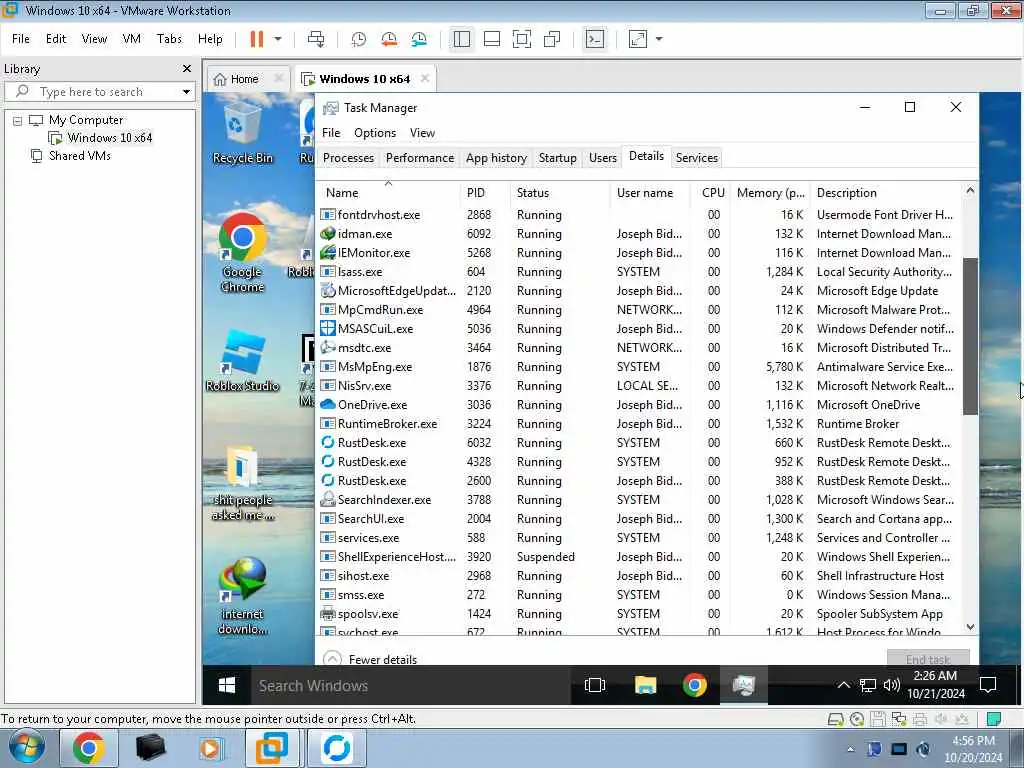
Task: Switch to the Processes tab
Action: [348, 158]
